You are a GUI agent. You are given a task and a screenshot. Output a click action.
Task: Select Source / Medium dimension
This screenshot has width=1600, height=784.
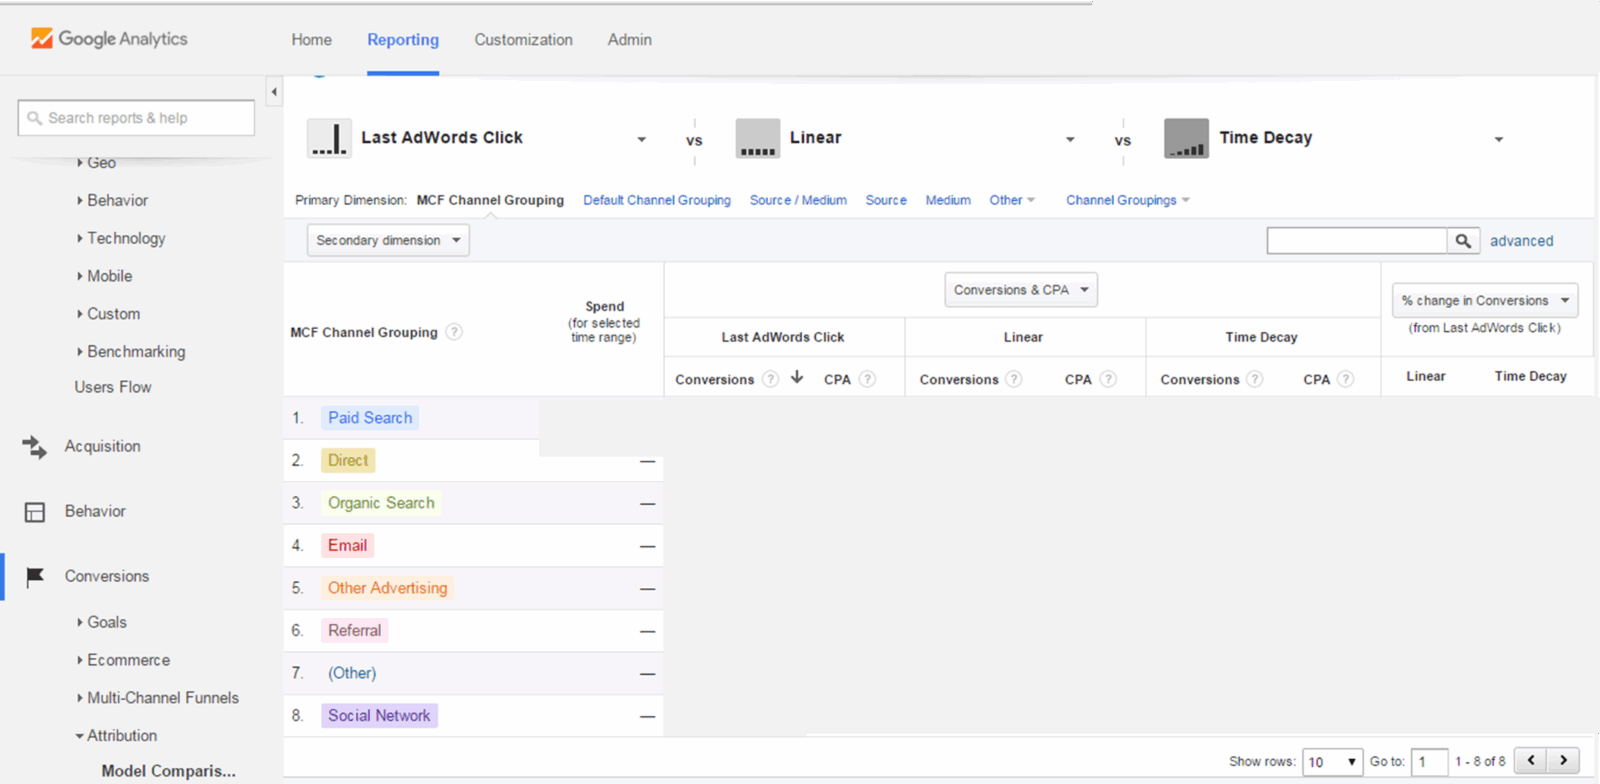tap(798, 200)
